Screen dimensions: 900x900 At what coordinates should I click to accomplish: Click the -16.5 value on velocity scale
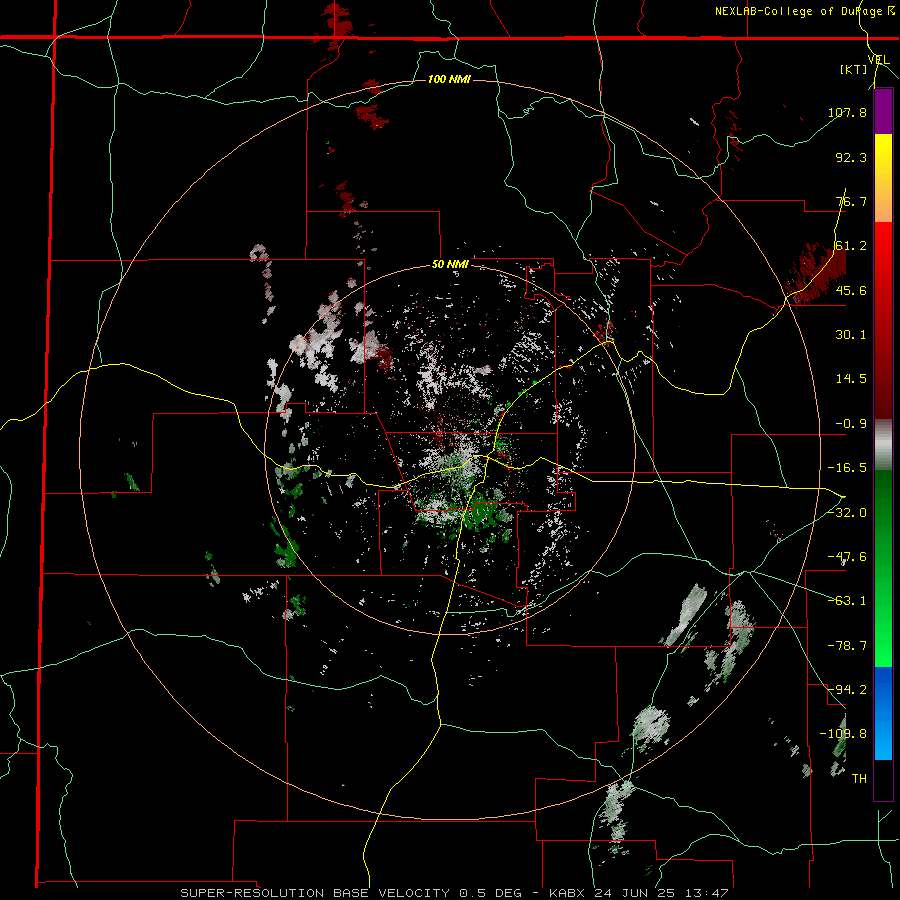(x=847, y=468)
